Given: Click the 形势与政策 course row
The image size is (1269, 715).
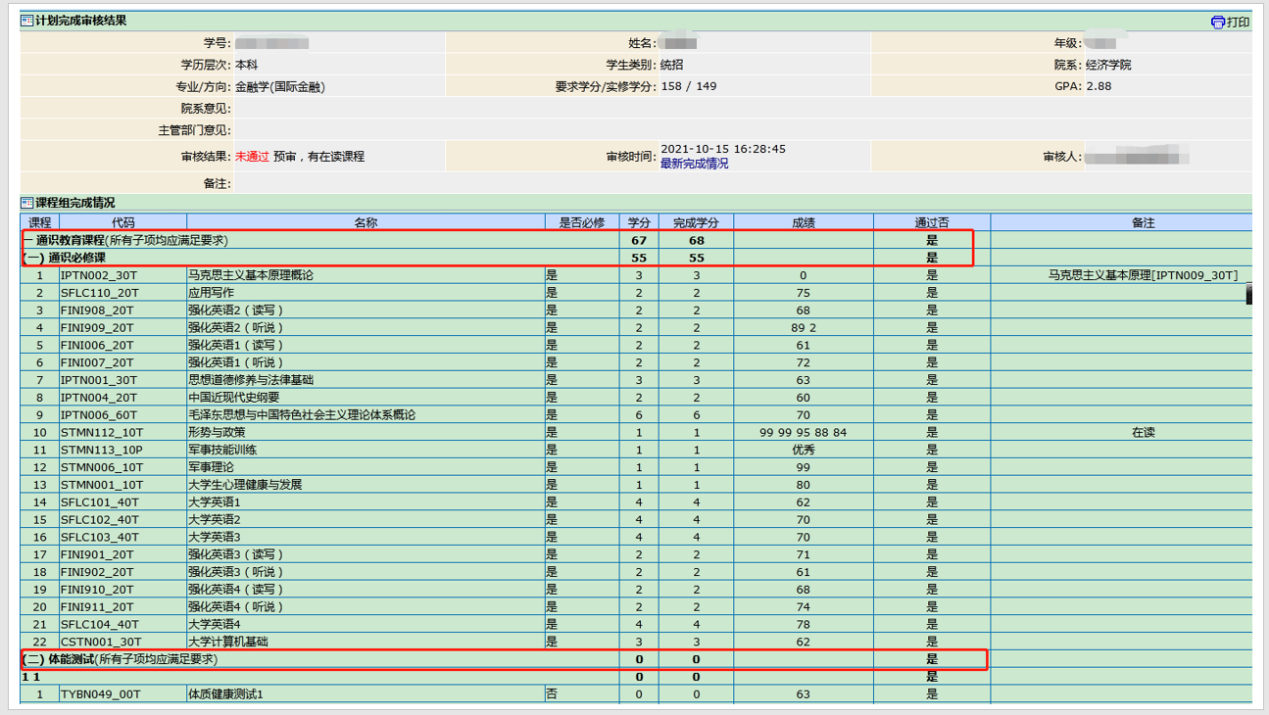Looking at the screenshot, I should 217,433.
